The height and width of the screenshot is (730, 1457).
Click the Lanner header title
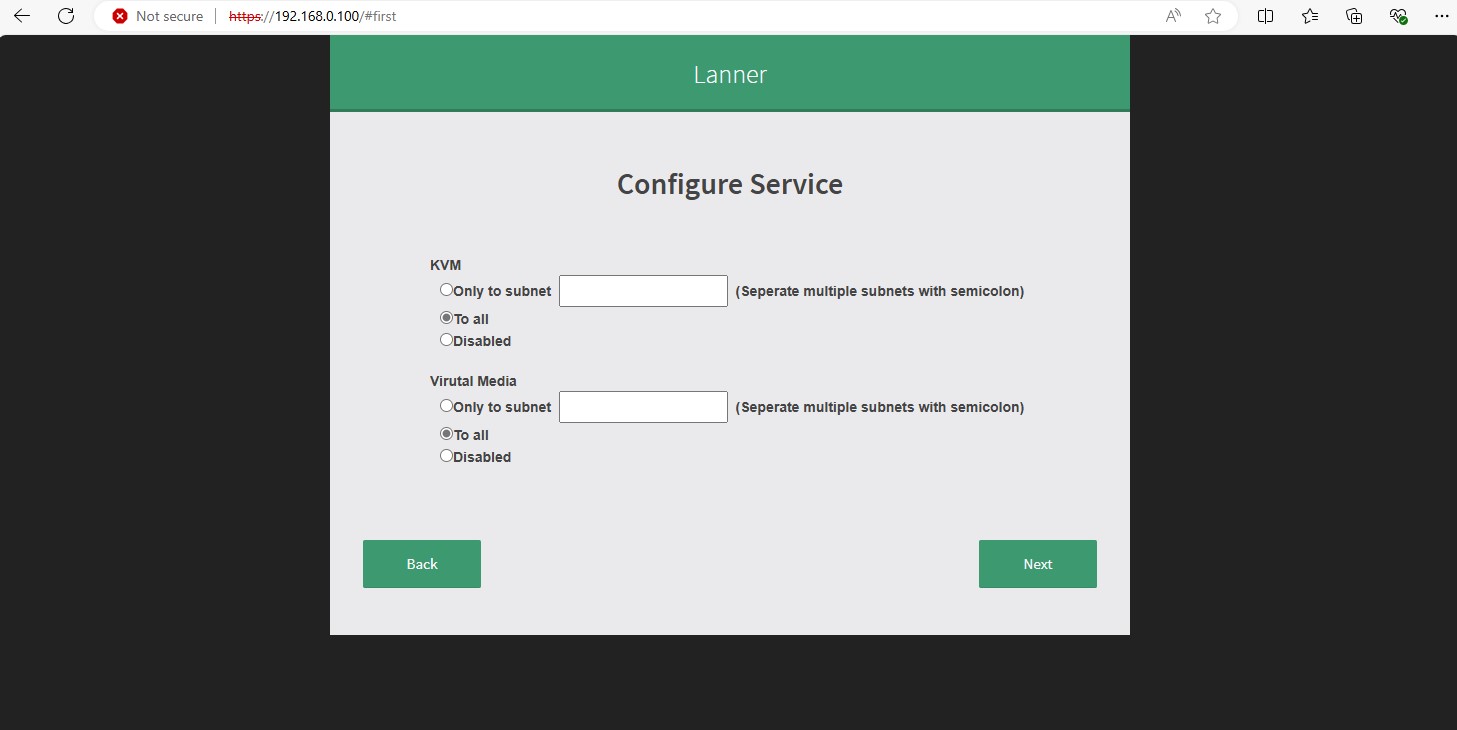(730, 74)
